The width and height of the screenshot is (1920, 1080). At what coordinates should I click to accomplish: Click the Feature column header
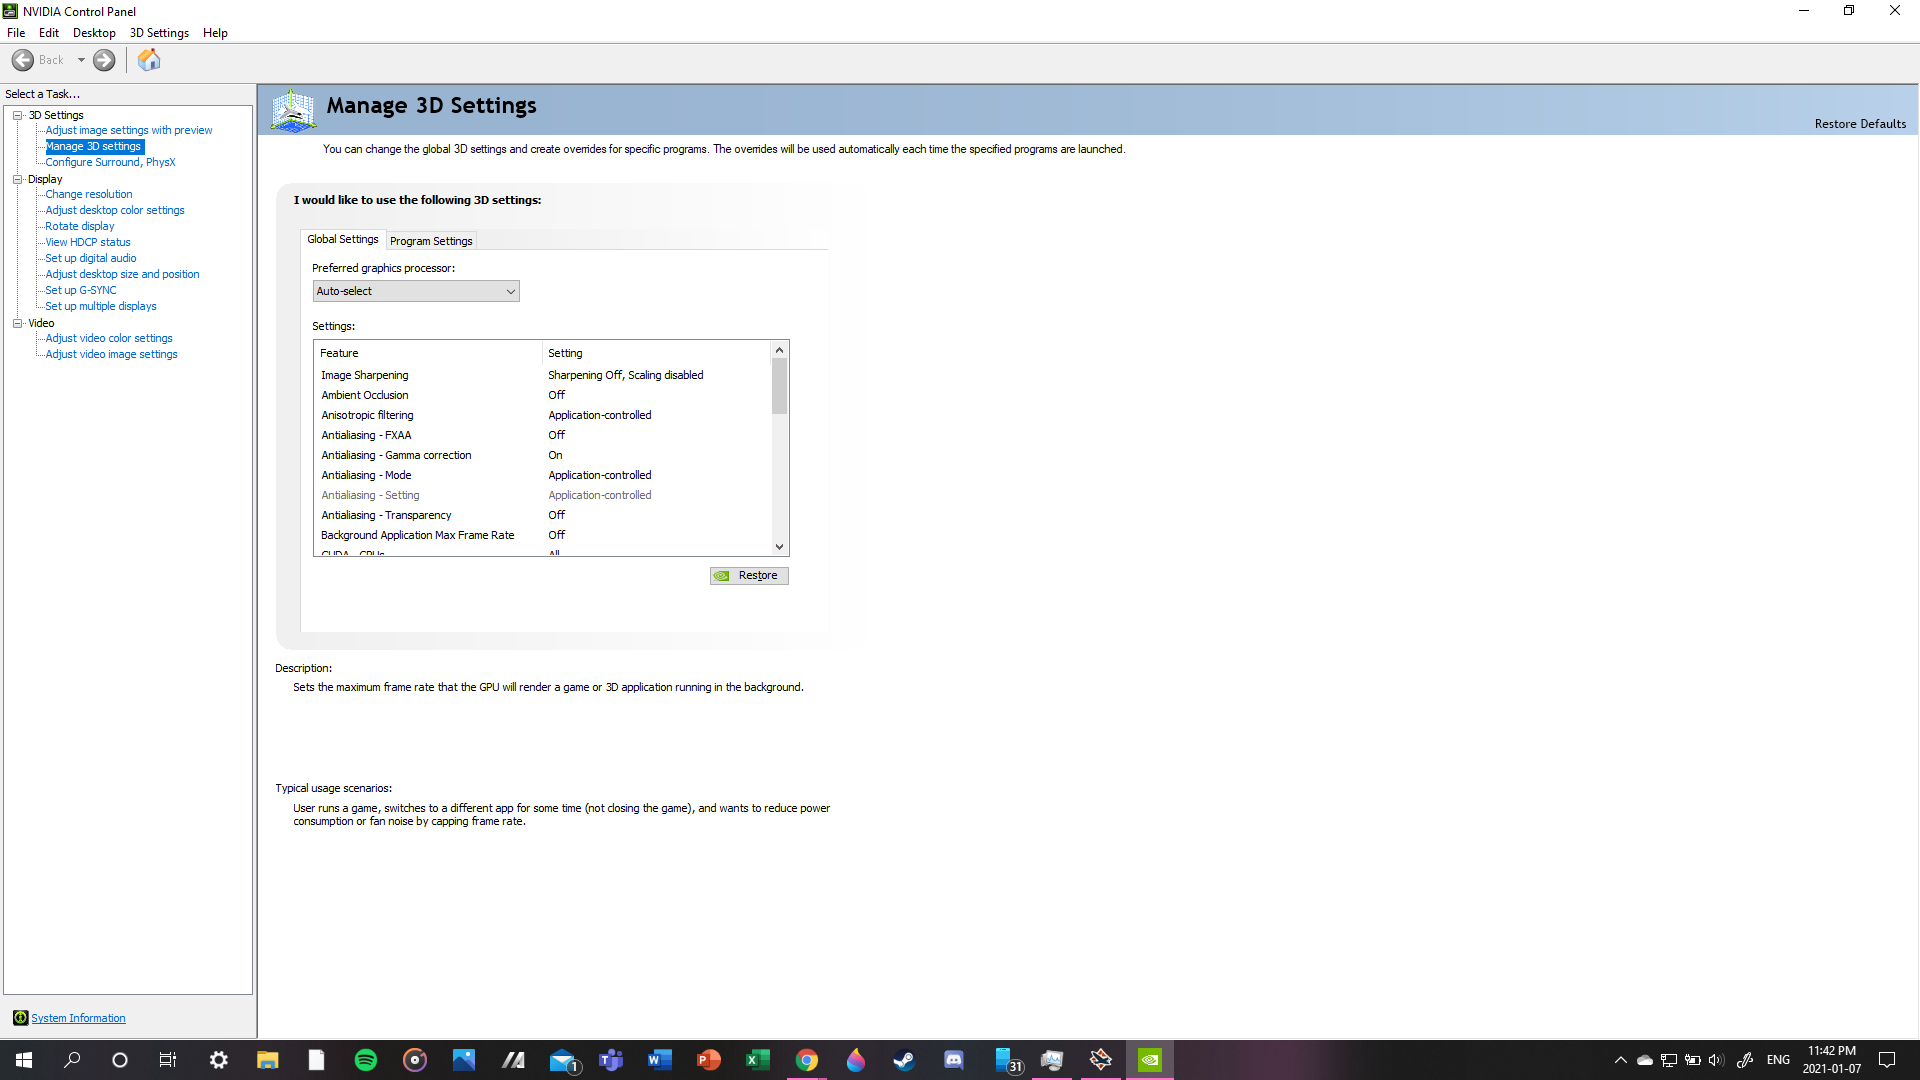point(428,353)
